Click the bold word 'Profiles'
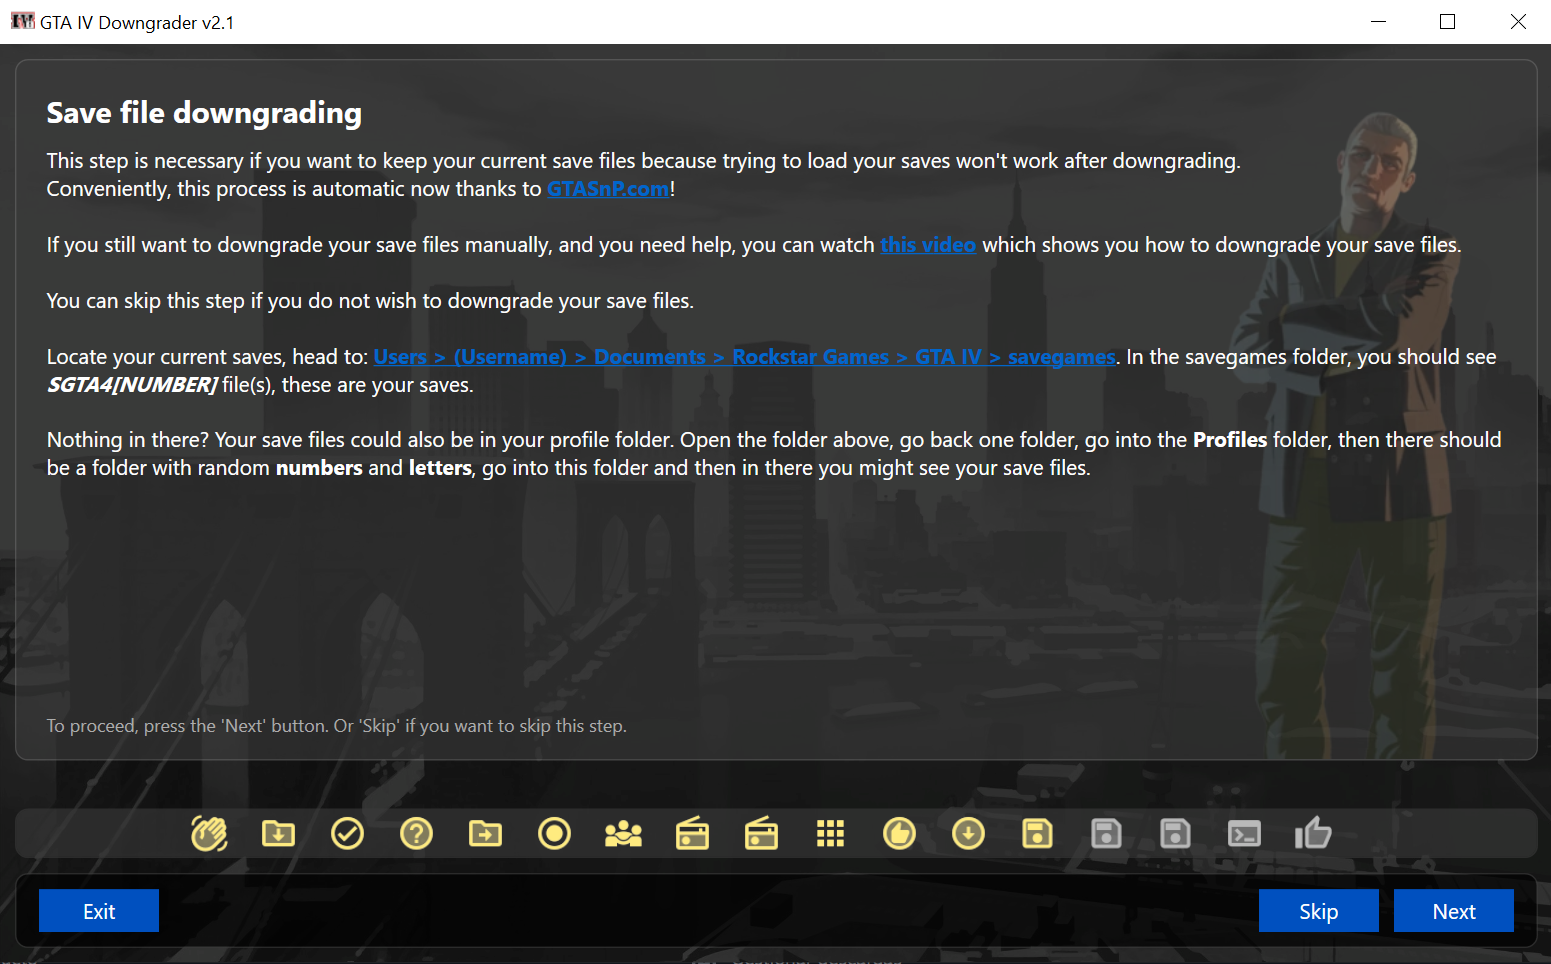The width and height of the screenshot is (1551, 964). click(1230, 440)
